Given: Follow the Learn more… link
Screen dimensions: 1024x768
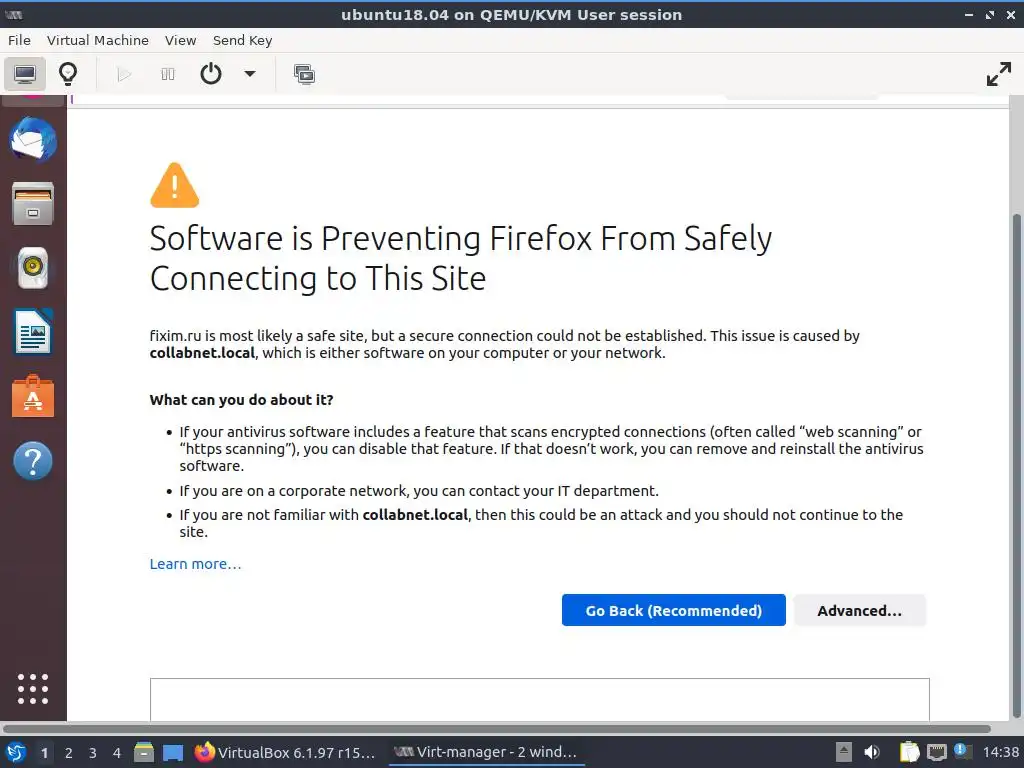Looking at the screenshot, I should (195, 564).
